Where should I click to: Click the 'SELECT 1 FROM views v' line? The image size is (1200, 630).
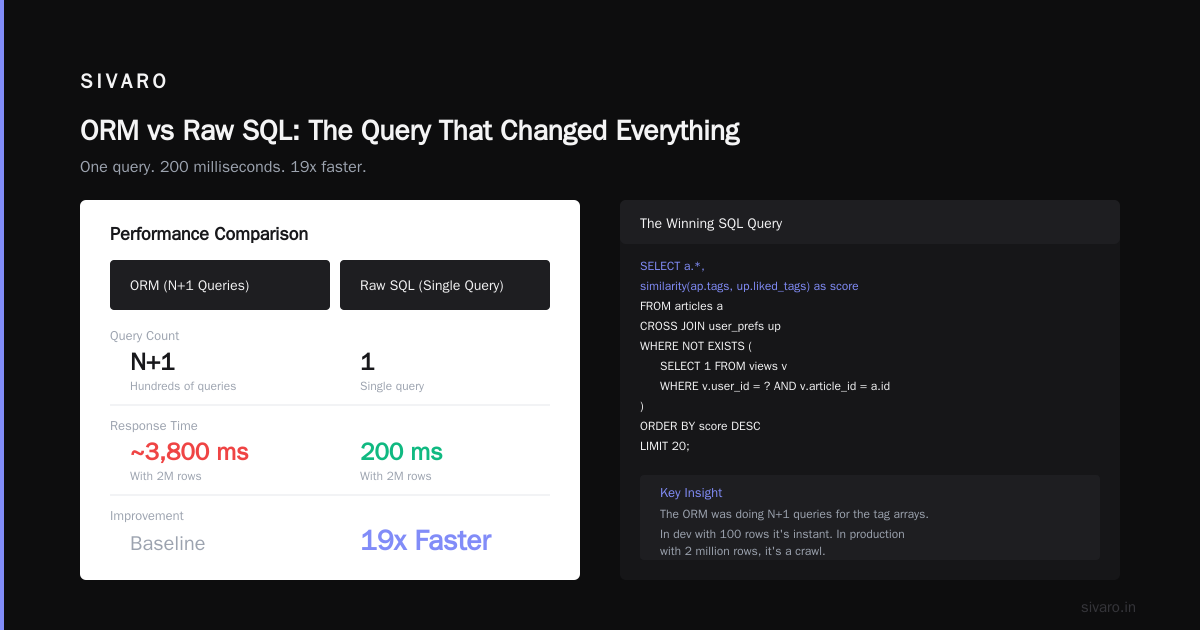click(x=723, y=366)
